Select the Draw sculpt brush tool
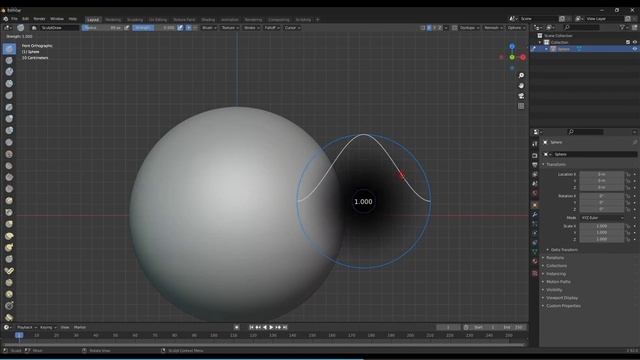Screen dimensions: 640x360 click(x=9, y=49)
